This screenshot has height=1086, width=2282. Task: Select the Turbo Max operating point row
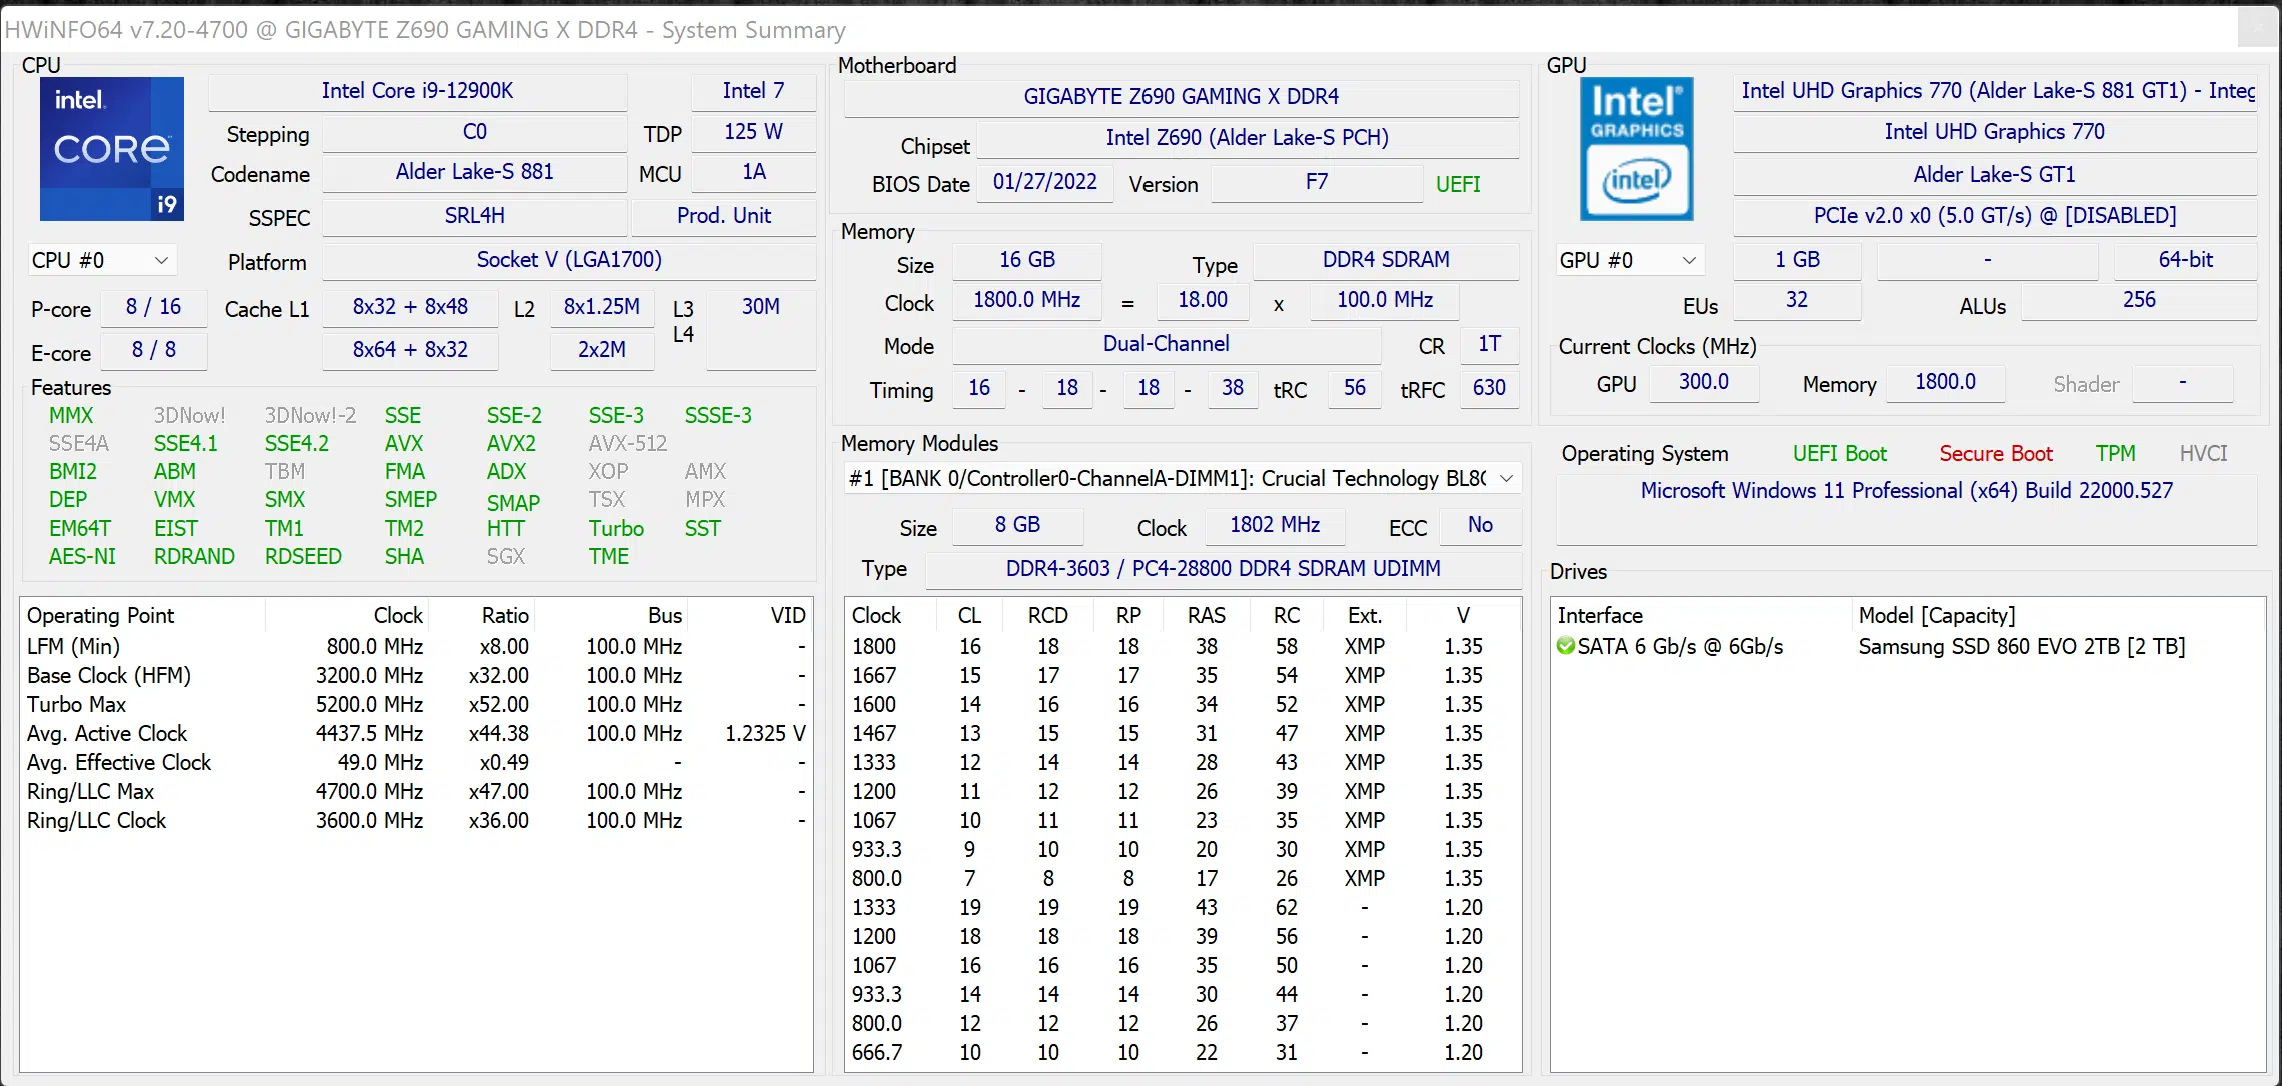(x=76, y=704)
